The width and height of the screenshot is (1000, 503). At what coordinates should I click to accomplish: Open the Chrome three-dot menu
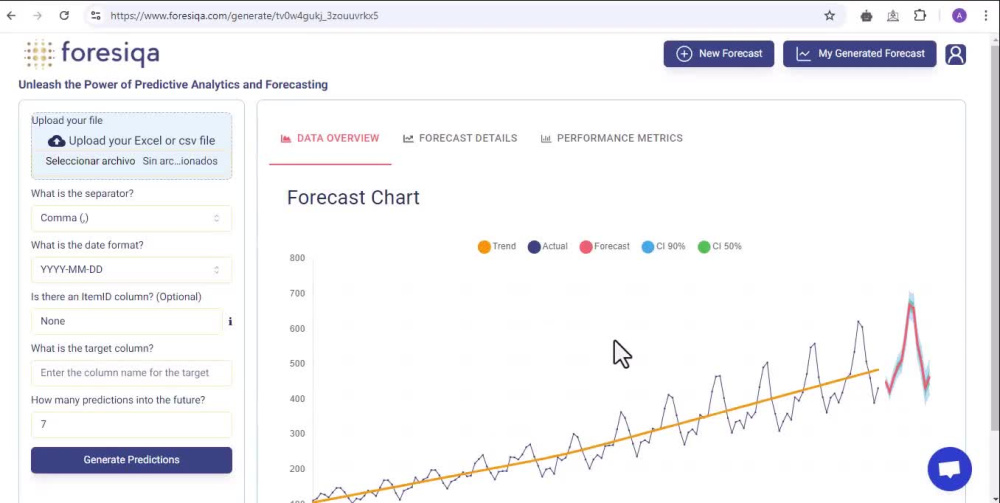[986, 15]
